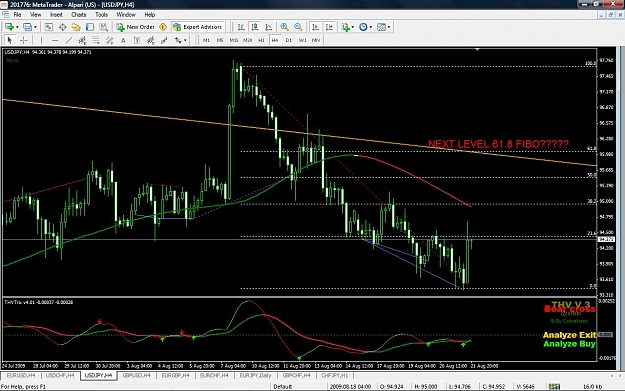Select the Equidistant Channel tool

coord(82,40)
